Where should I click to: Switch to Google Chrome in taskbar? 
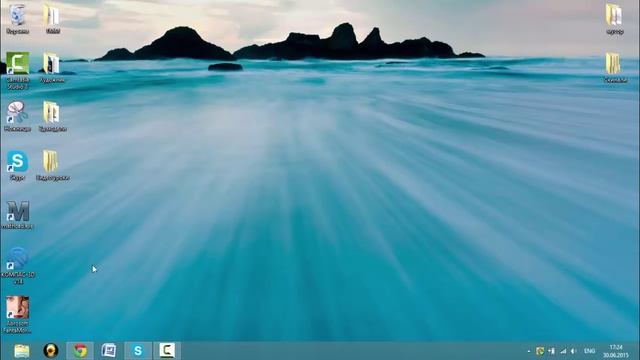pos(80,351)
